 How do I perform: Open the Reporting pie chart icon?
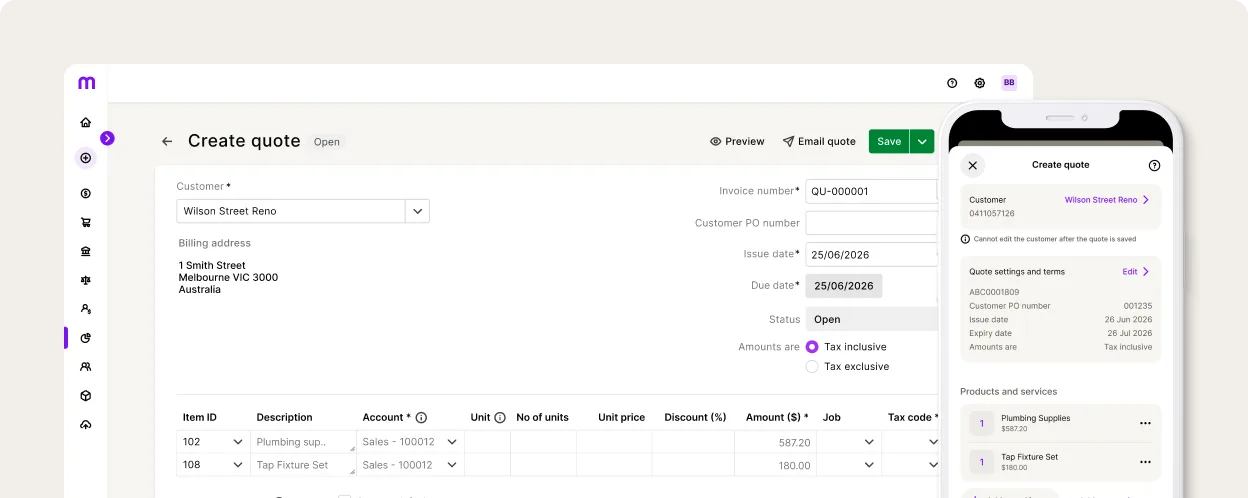pos(85,338)
